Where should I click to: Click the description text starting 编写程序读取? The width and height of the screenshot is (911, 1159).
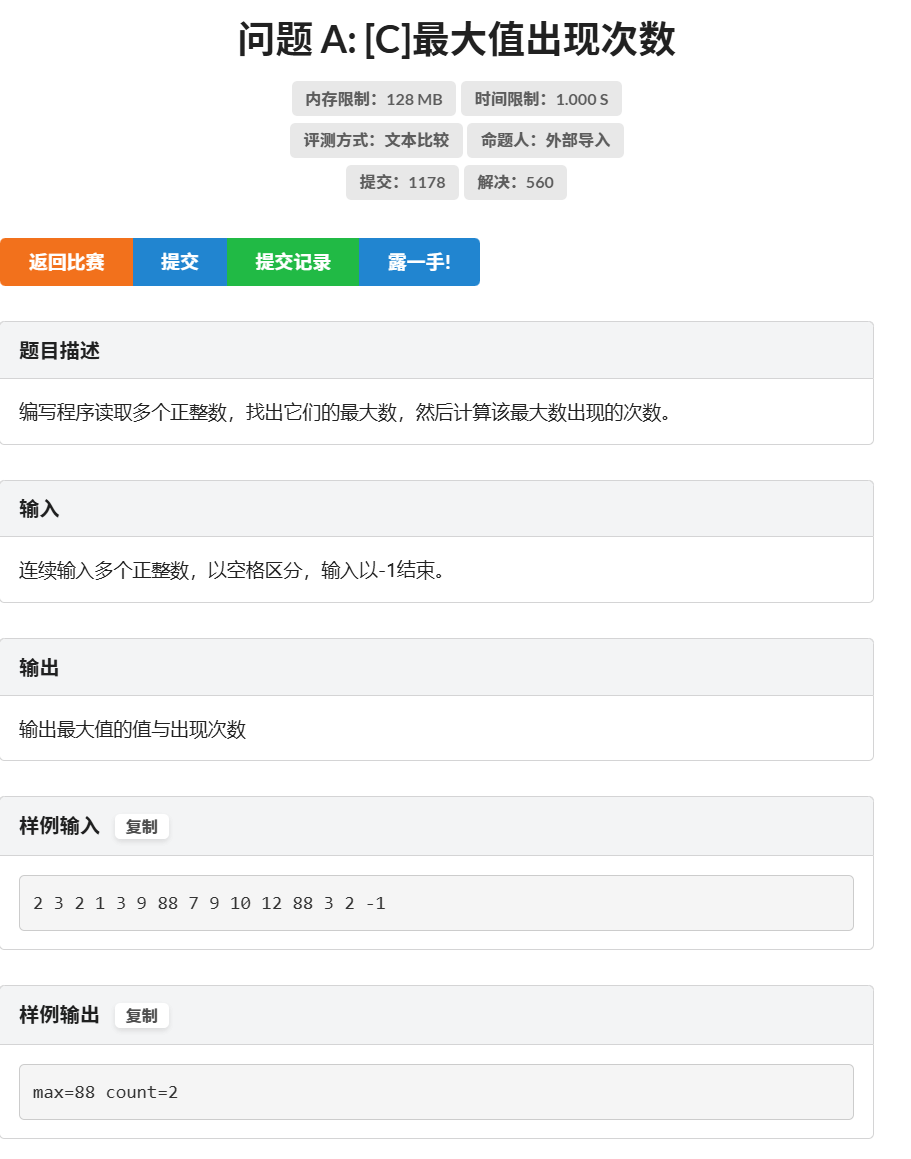click(x=345, y=412)
